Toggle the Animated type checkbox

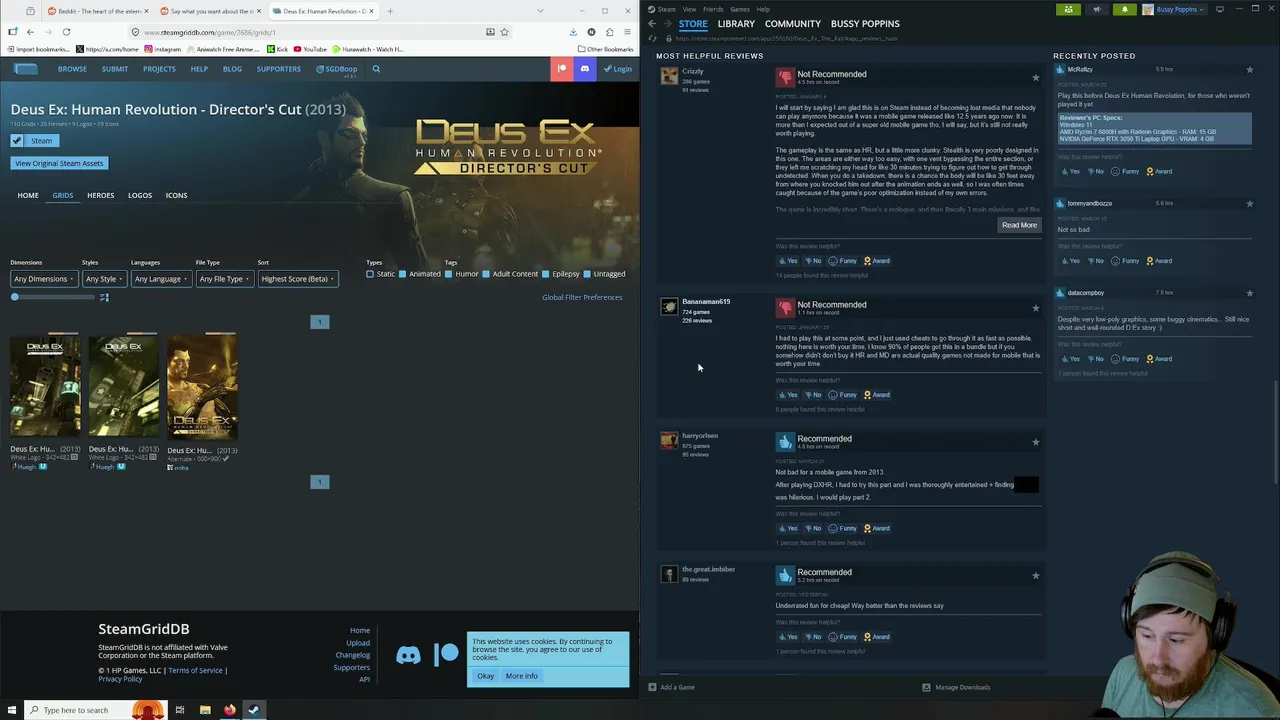pyautogui.click(x=402, y=274)
